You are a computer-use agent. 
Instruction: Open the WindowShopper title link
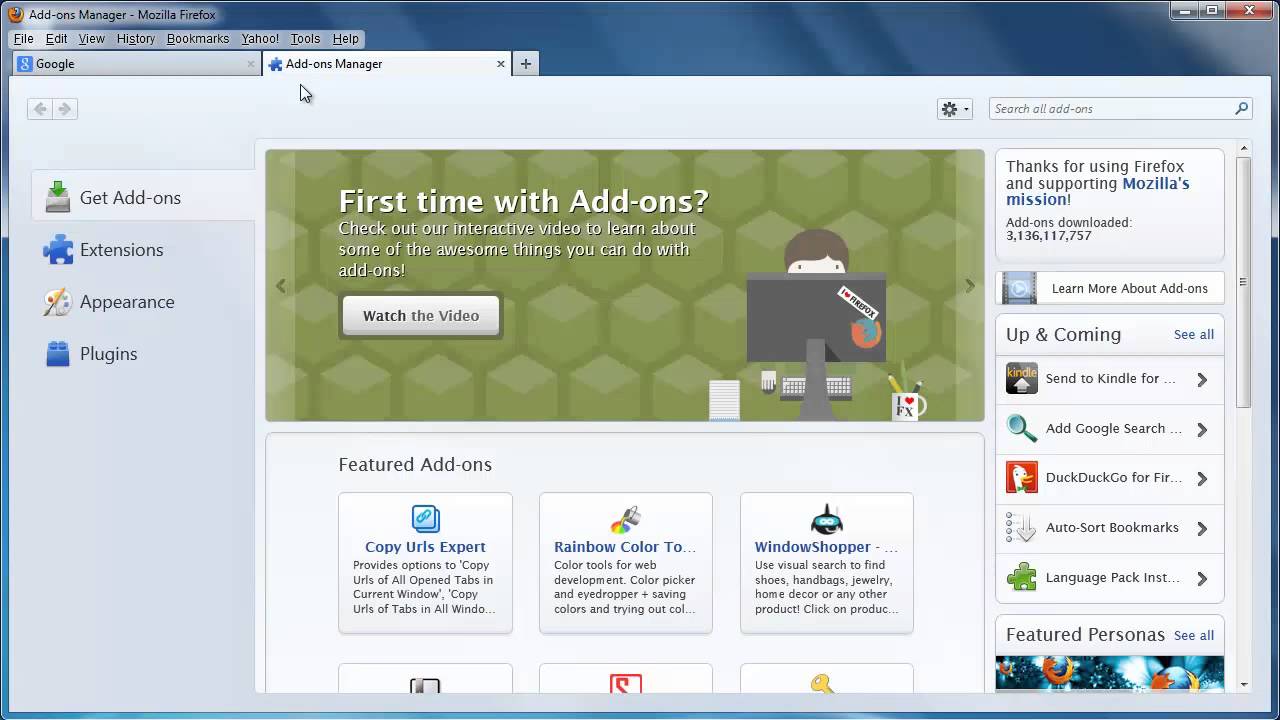826,547
